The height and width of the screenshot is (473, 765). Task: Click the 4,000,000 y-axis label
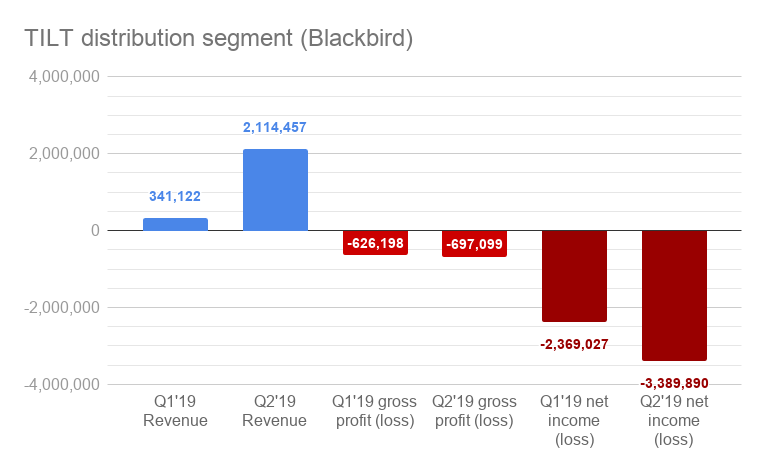(64, 77)
